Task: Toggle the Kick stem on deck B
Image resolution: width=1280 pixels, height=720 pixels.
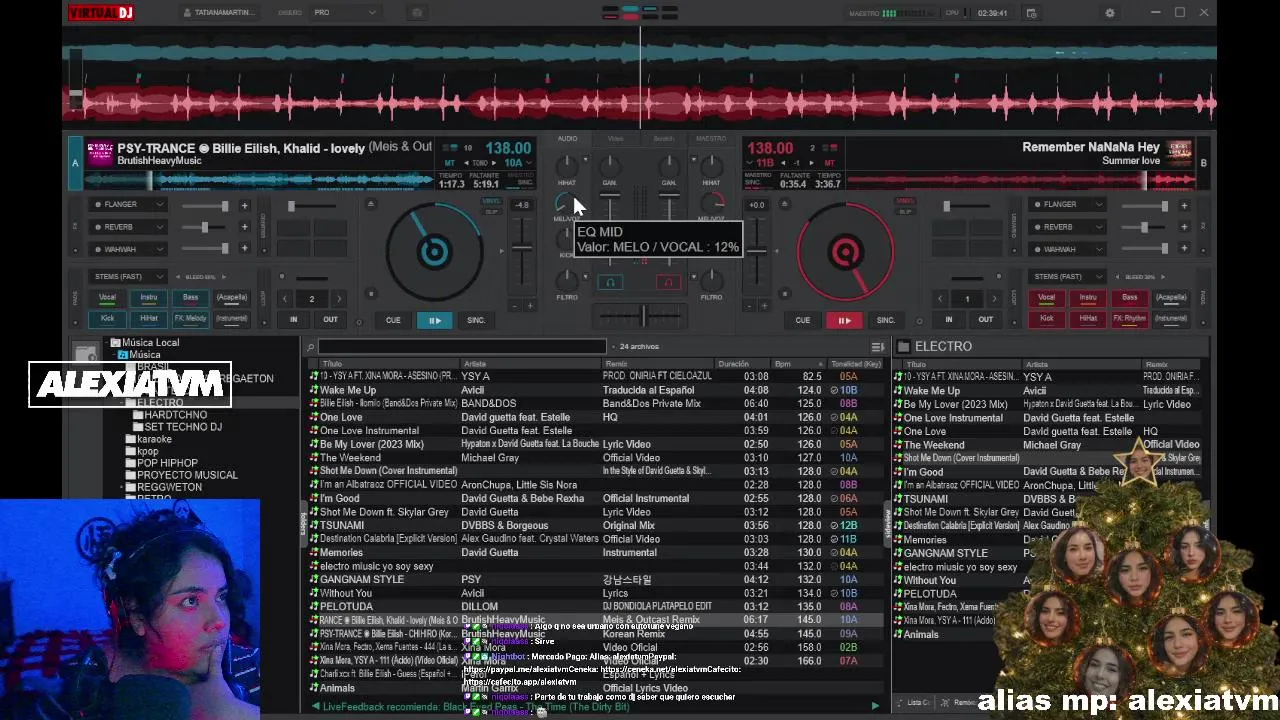Action: [x=1046, y=318]
